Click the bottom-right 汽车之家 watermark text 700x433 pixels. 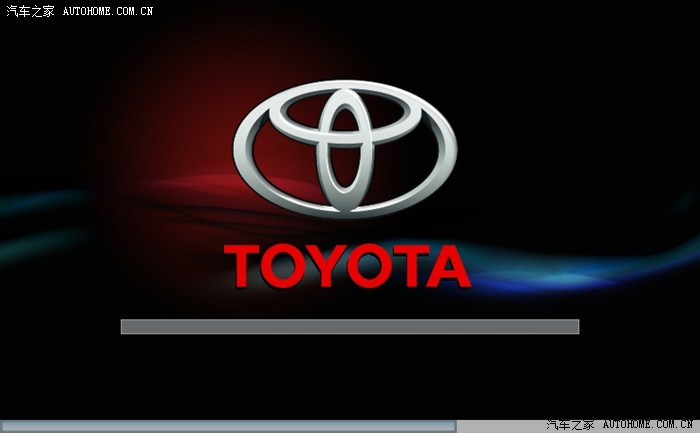[x=570, y=424]
